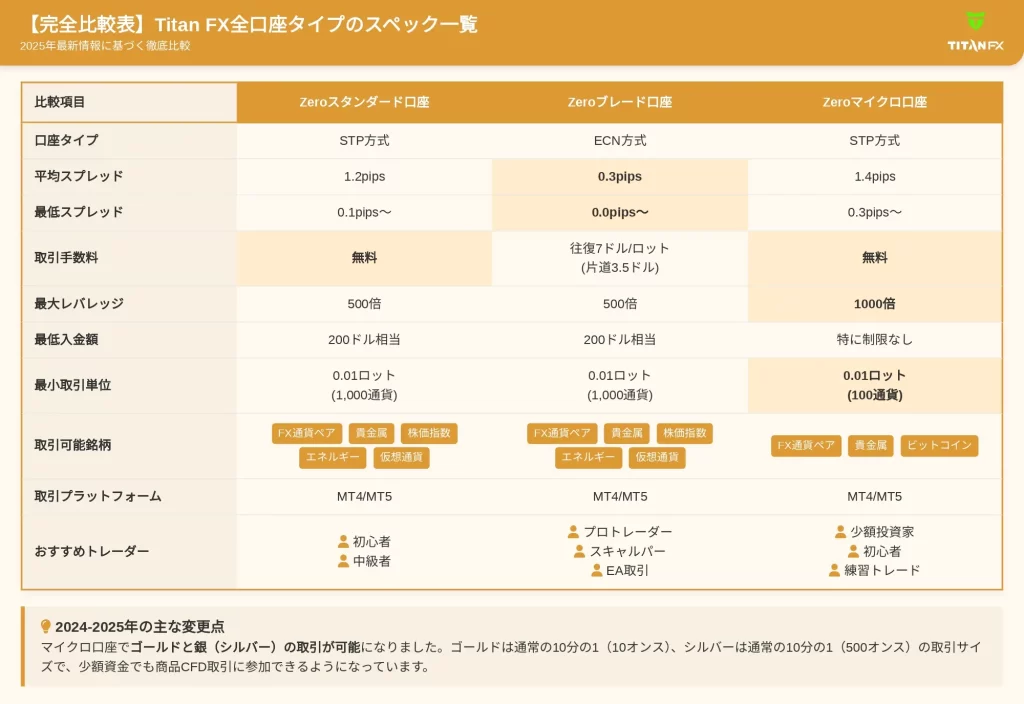Click the ECN方式 cell
1024x704 pixels.
(620, 140)
